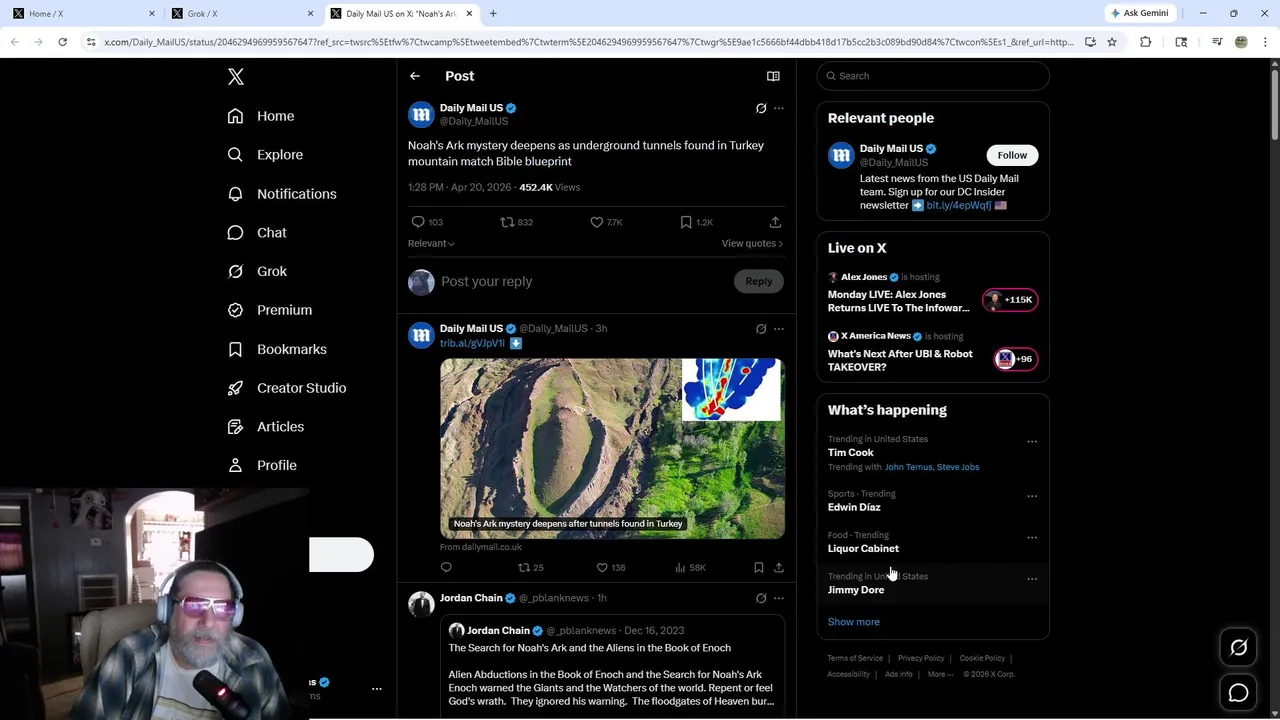Click the X logo in sidebar

(x=236, y=77)
